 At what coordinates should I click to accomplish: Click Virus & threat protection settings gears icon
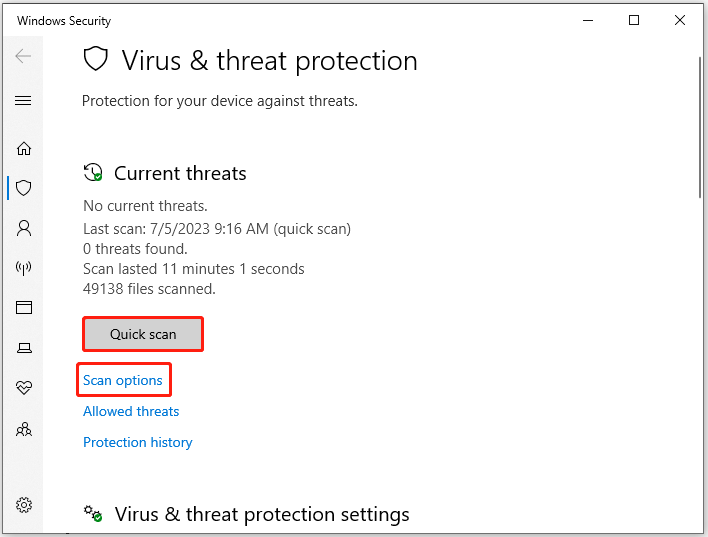(93, 514)
